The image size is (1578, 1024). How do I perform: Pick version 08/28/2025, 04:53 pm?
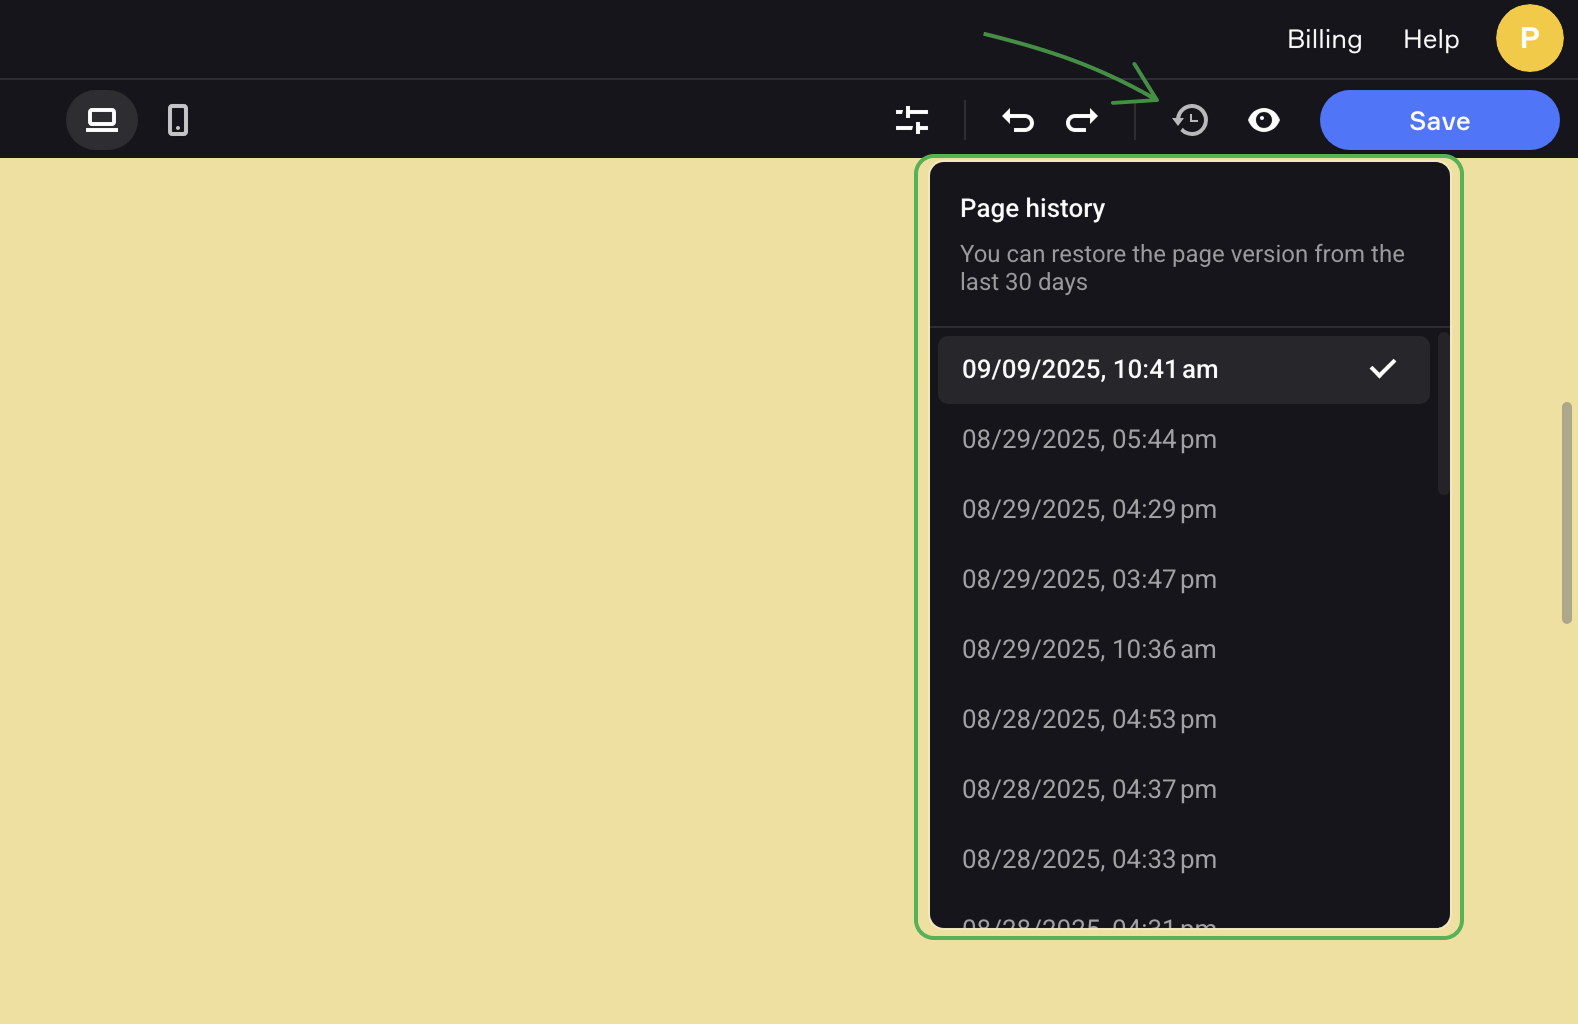pyautogui.click(x=1089, y=720)
